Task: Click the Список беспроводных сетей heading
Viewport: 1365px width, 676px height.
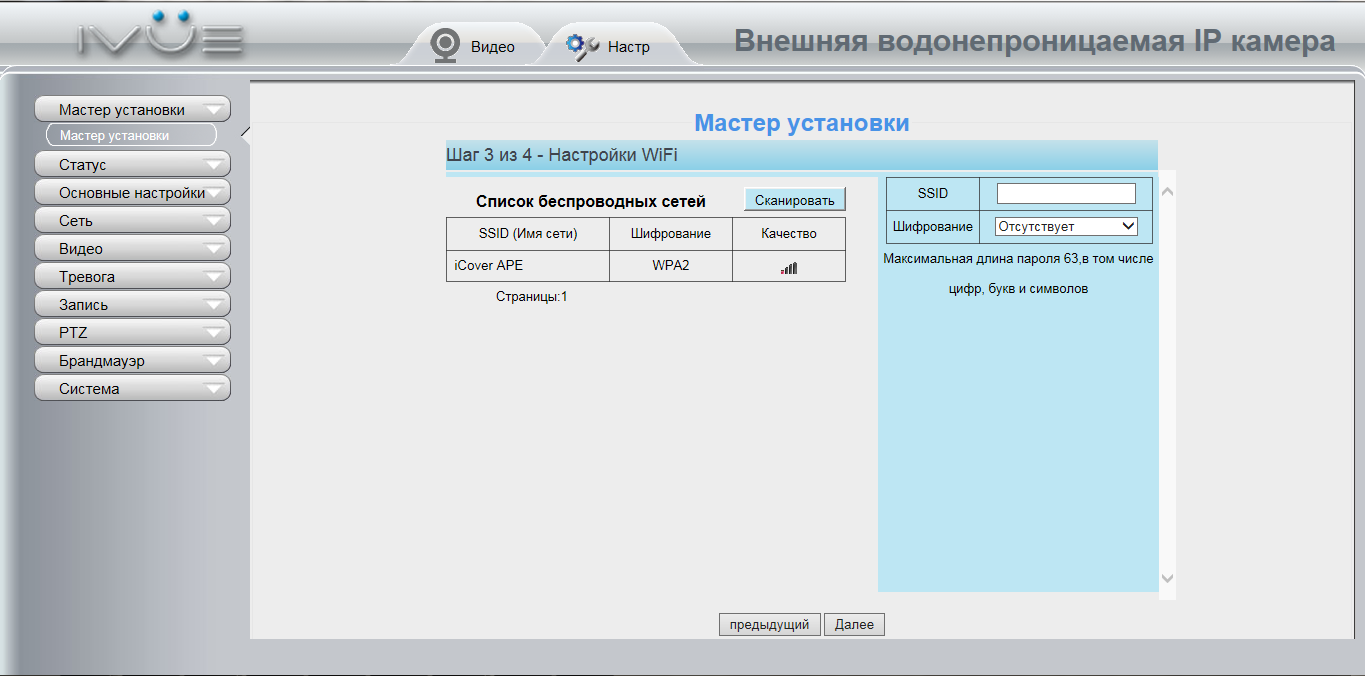Action: point(591,202)
